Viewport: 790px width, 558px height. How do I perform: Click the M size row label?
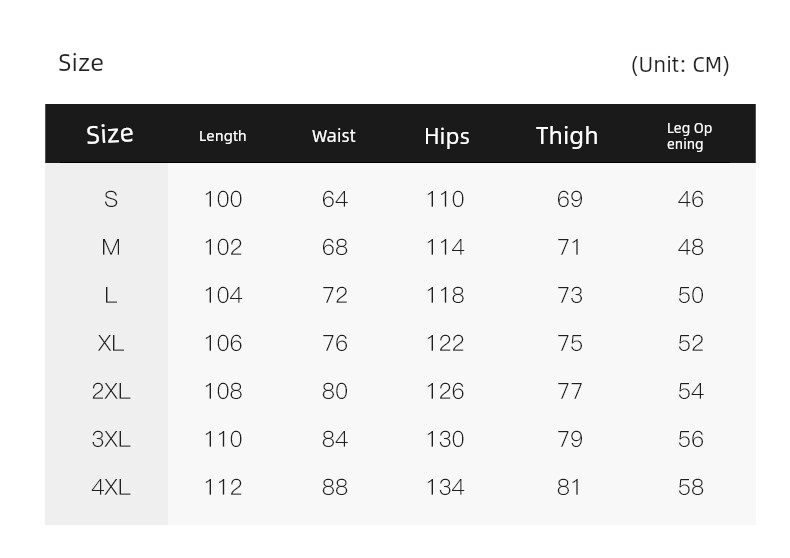(x=111, y=247)
